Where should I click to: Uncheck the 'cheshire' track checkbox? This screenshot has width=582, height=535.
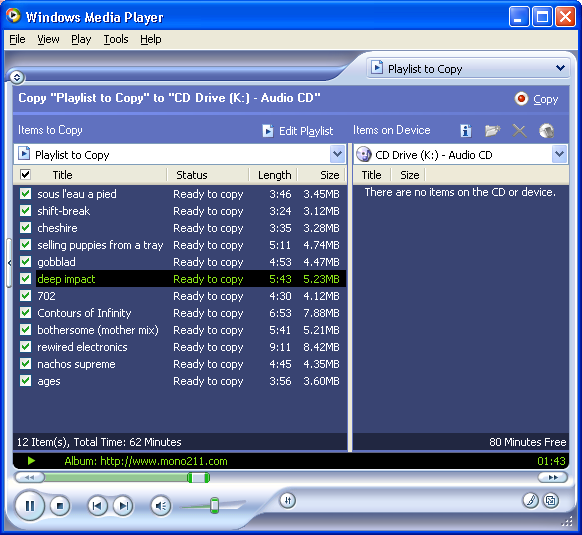[25, 228]
